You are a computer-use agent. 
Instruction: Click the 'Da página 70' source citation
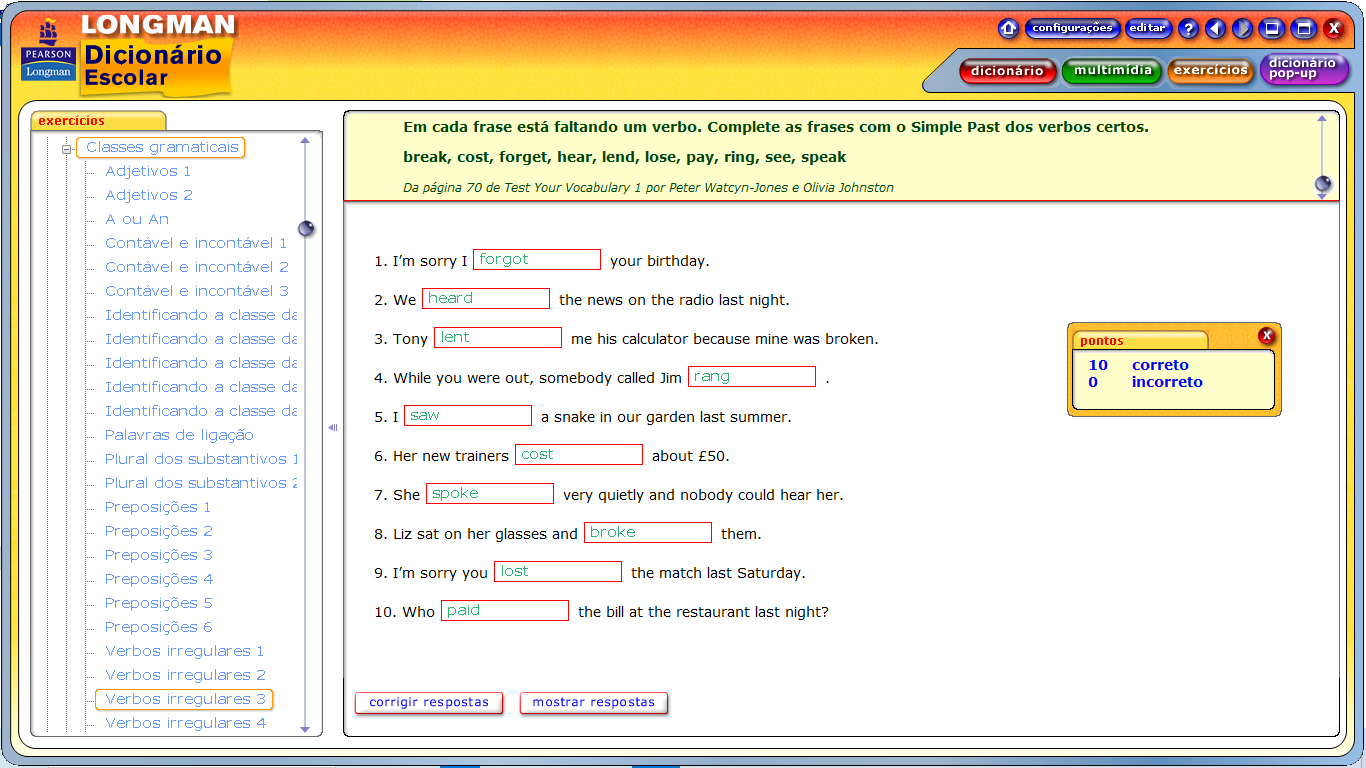[x=648, y=187]
